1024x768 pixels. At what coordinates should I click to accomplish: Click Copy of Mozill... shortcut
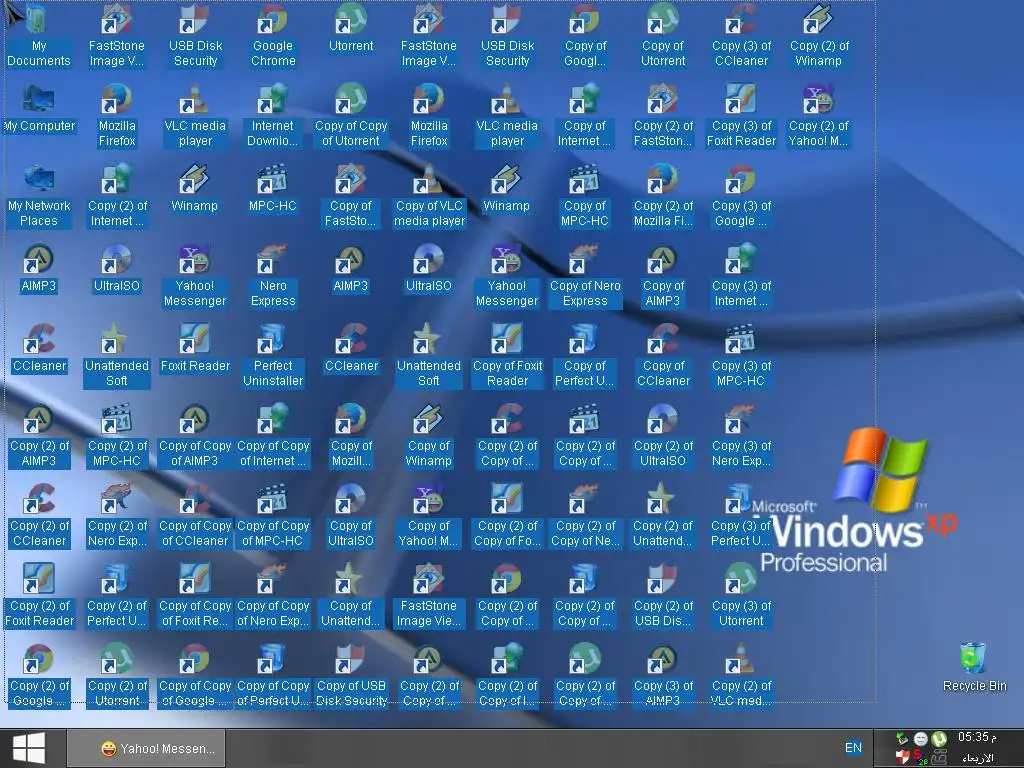(x=351, y=436)
